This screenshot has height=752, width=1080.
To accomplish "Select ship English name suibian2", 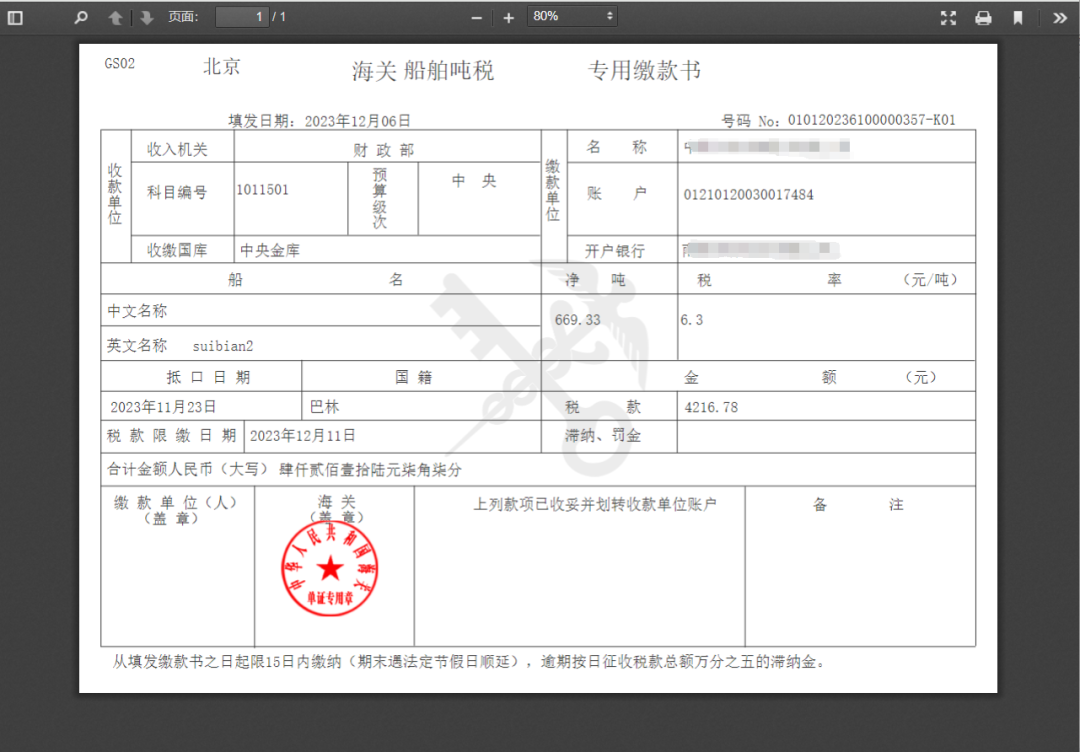I will pos(222,346).
